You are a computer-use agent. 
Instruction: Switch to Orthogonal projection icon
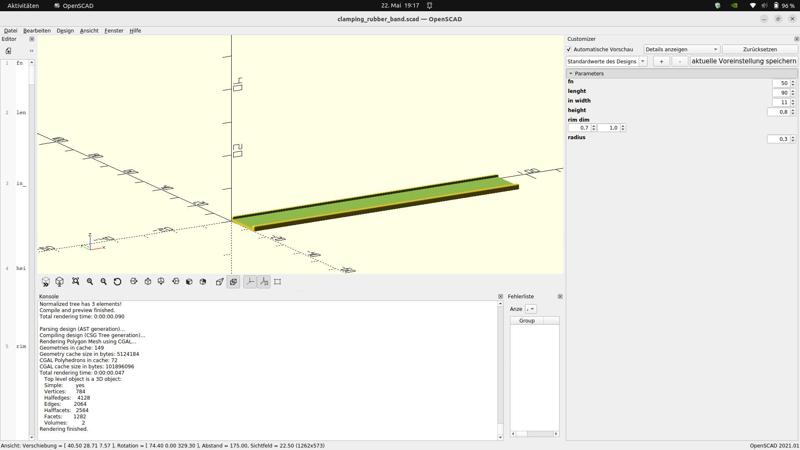click(x=233, y=282)
